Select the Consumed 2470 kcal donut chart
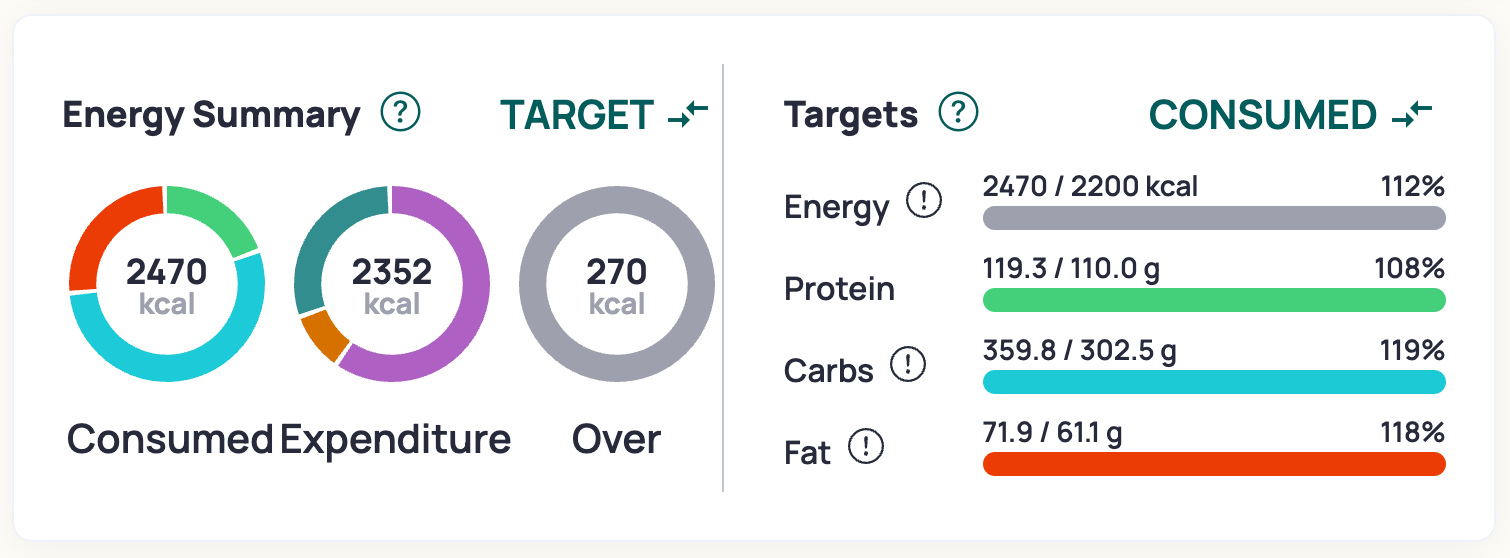This screenshot has width=1510, height=558. click(x=167, y=284)
